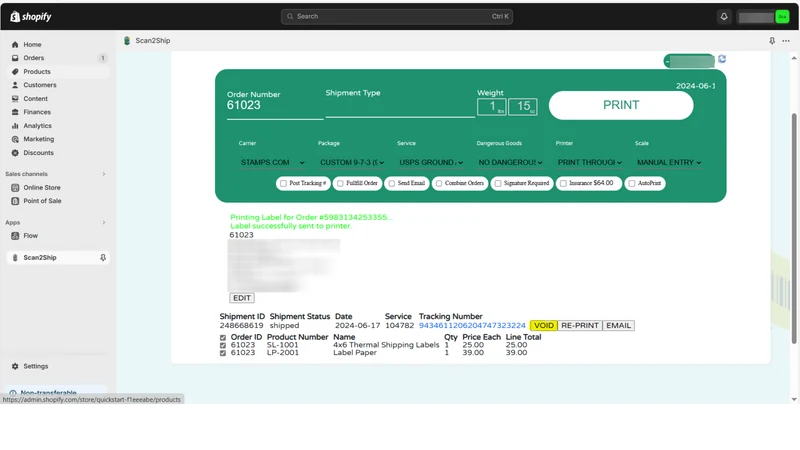This screenshot has width=800, height=450.
Task: Click the yellow VOID button
Action: point(543,326)
